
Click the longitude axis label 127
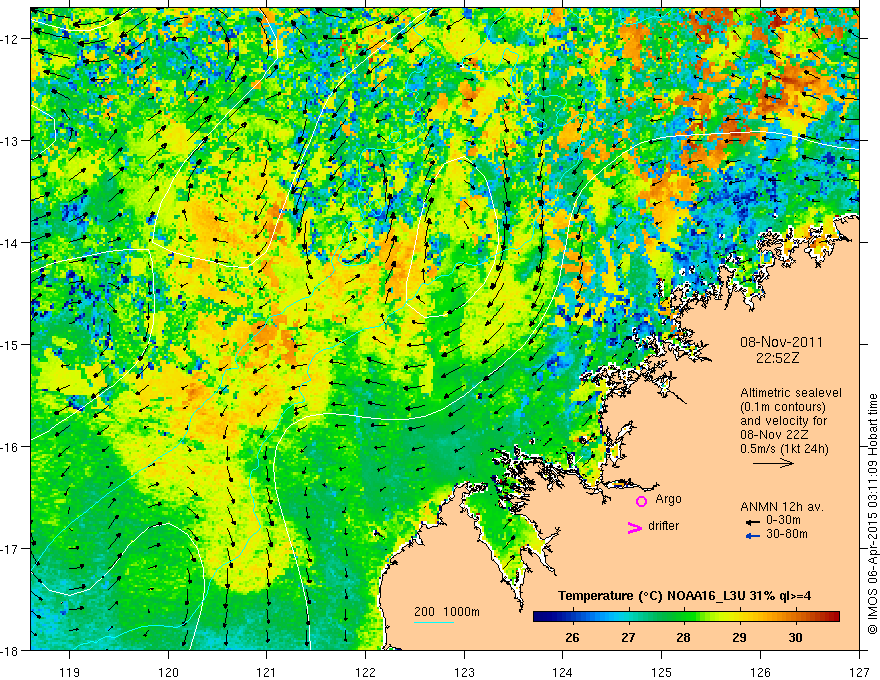pos(859,672)
